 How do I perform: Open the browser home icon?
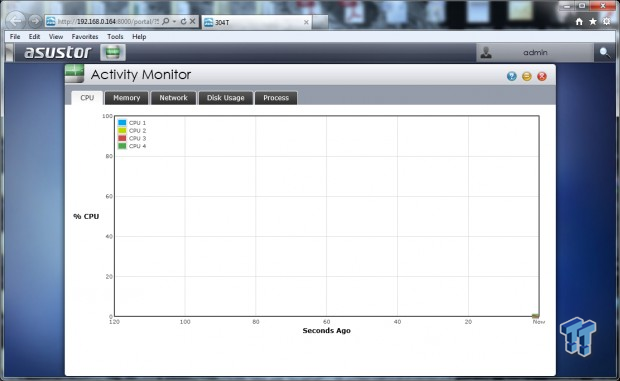[579, 21]
